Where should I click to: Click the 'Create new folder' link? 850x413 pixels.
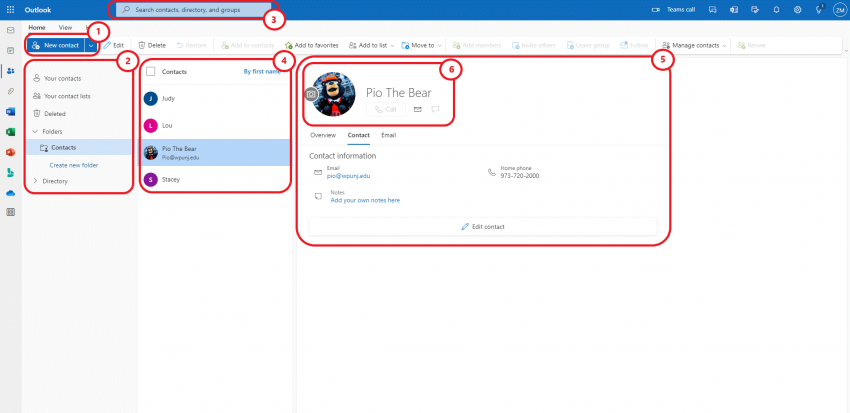coord(76,164)
